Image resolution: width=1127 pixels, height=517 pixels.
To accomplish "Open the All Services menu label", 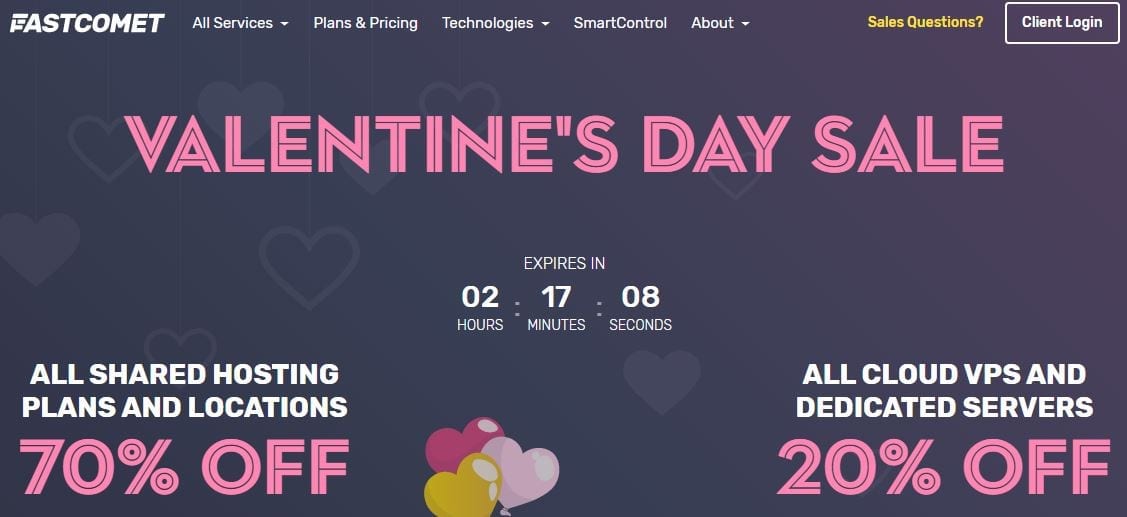I will pyautogui.click(x=232, y=23).
